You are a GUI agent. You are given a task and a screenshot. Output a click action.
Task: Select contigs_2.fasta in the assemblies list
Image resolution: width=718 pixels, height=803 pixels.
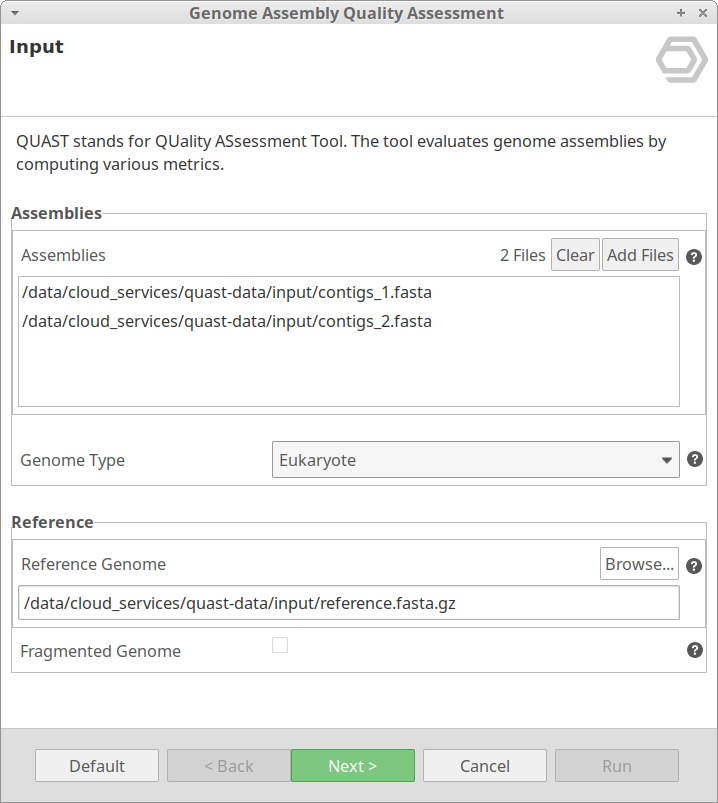pyautogui.click(x=226, y=321)
